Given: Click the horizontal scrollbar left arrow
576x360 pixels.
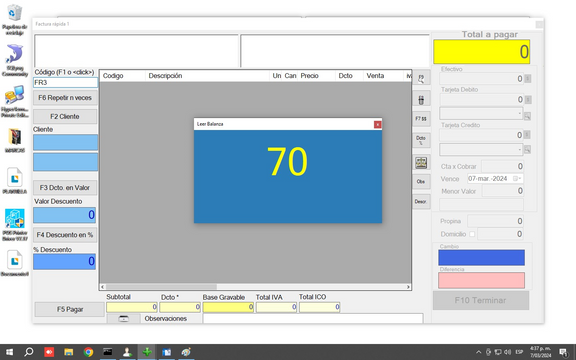Looking at the screenshot, I should (102, 287).
